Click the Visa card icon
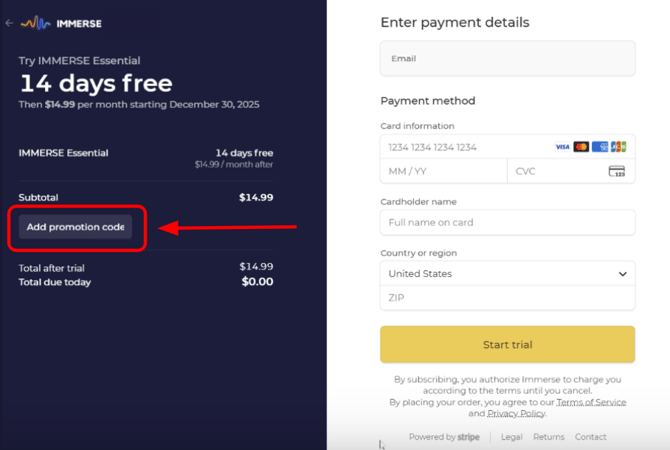 [563, 147]
